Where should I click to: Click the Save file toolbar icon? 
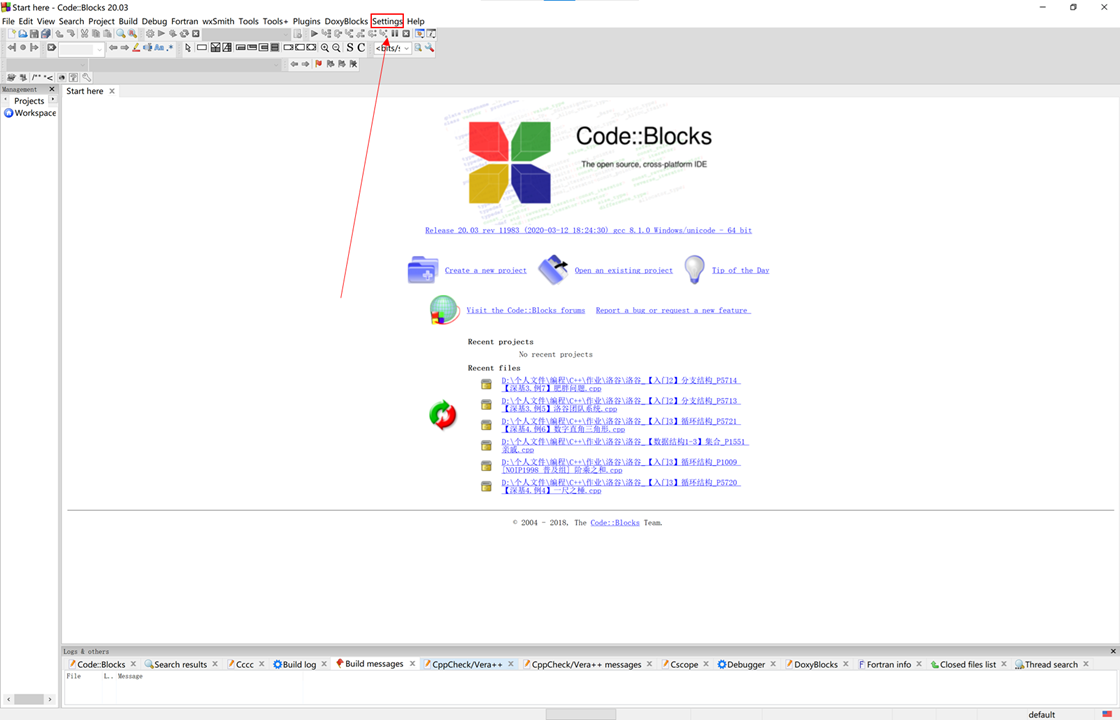click(34, 34)
